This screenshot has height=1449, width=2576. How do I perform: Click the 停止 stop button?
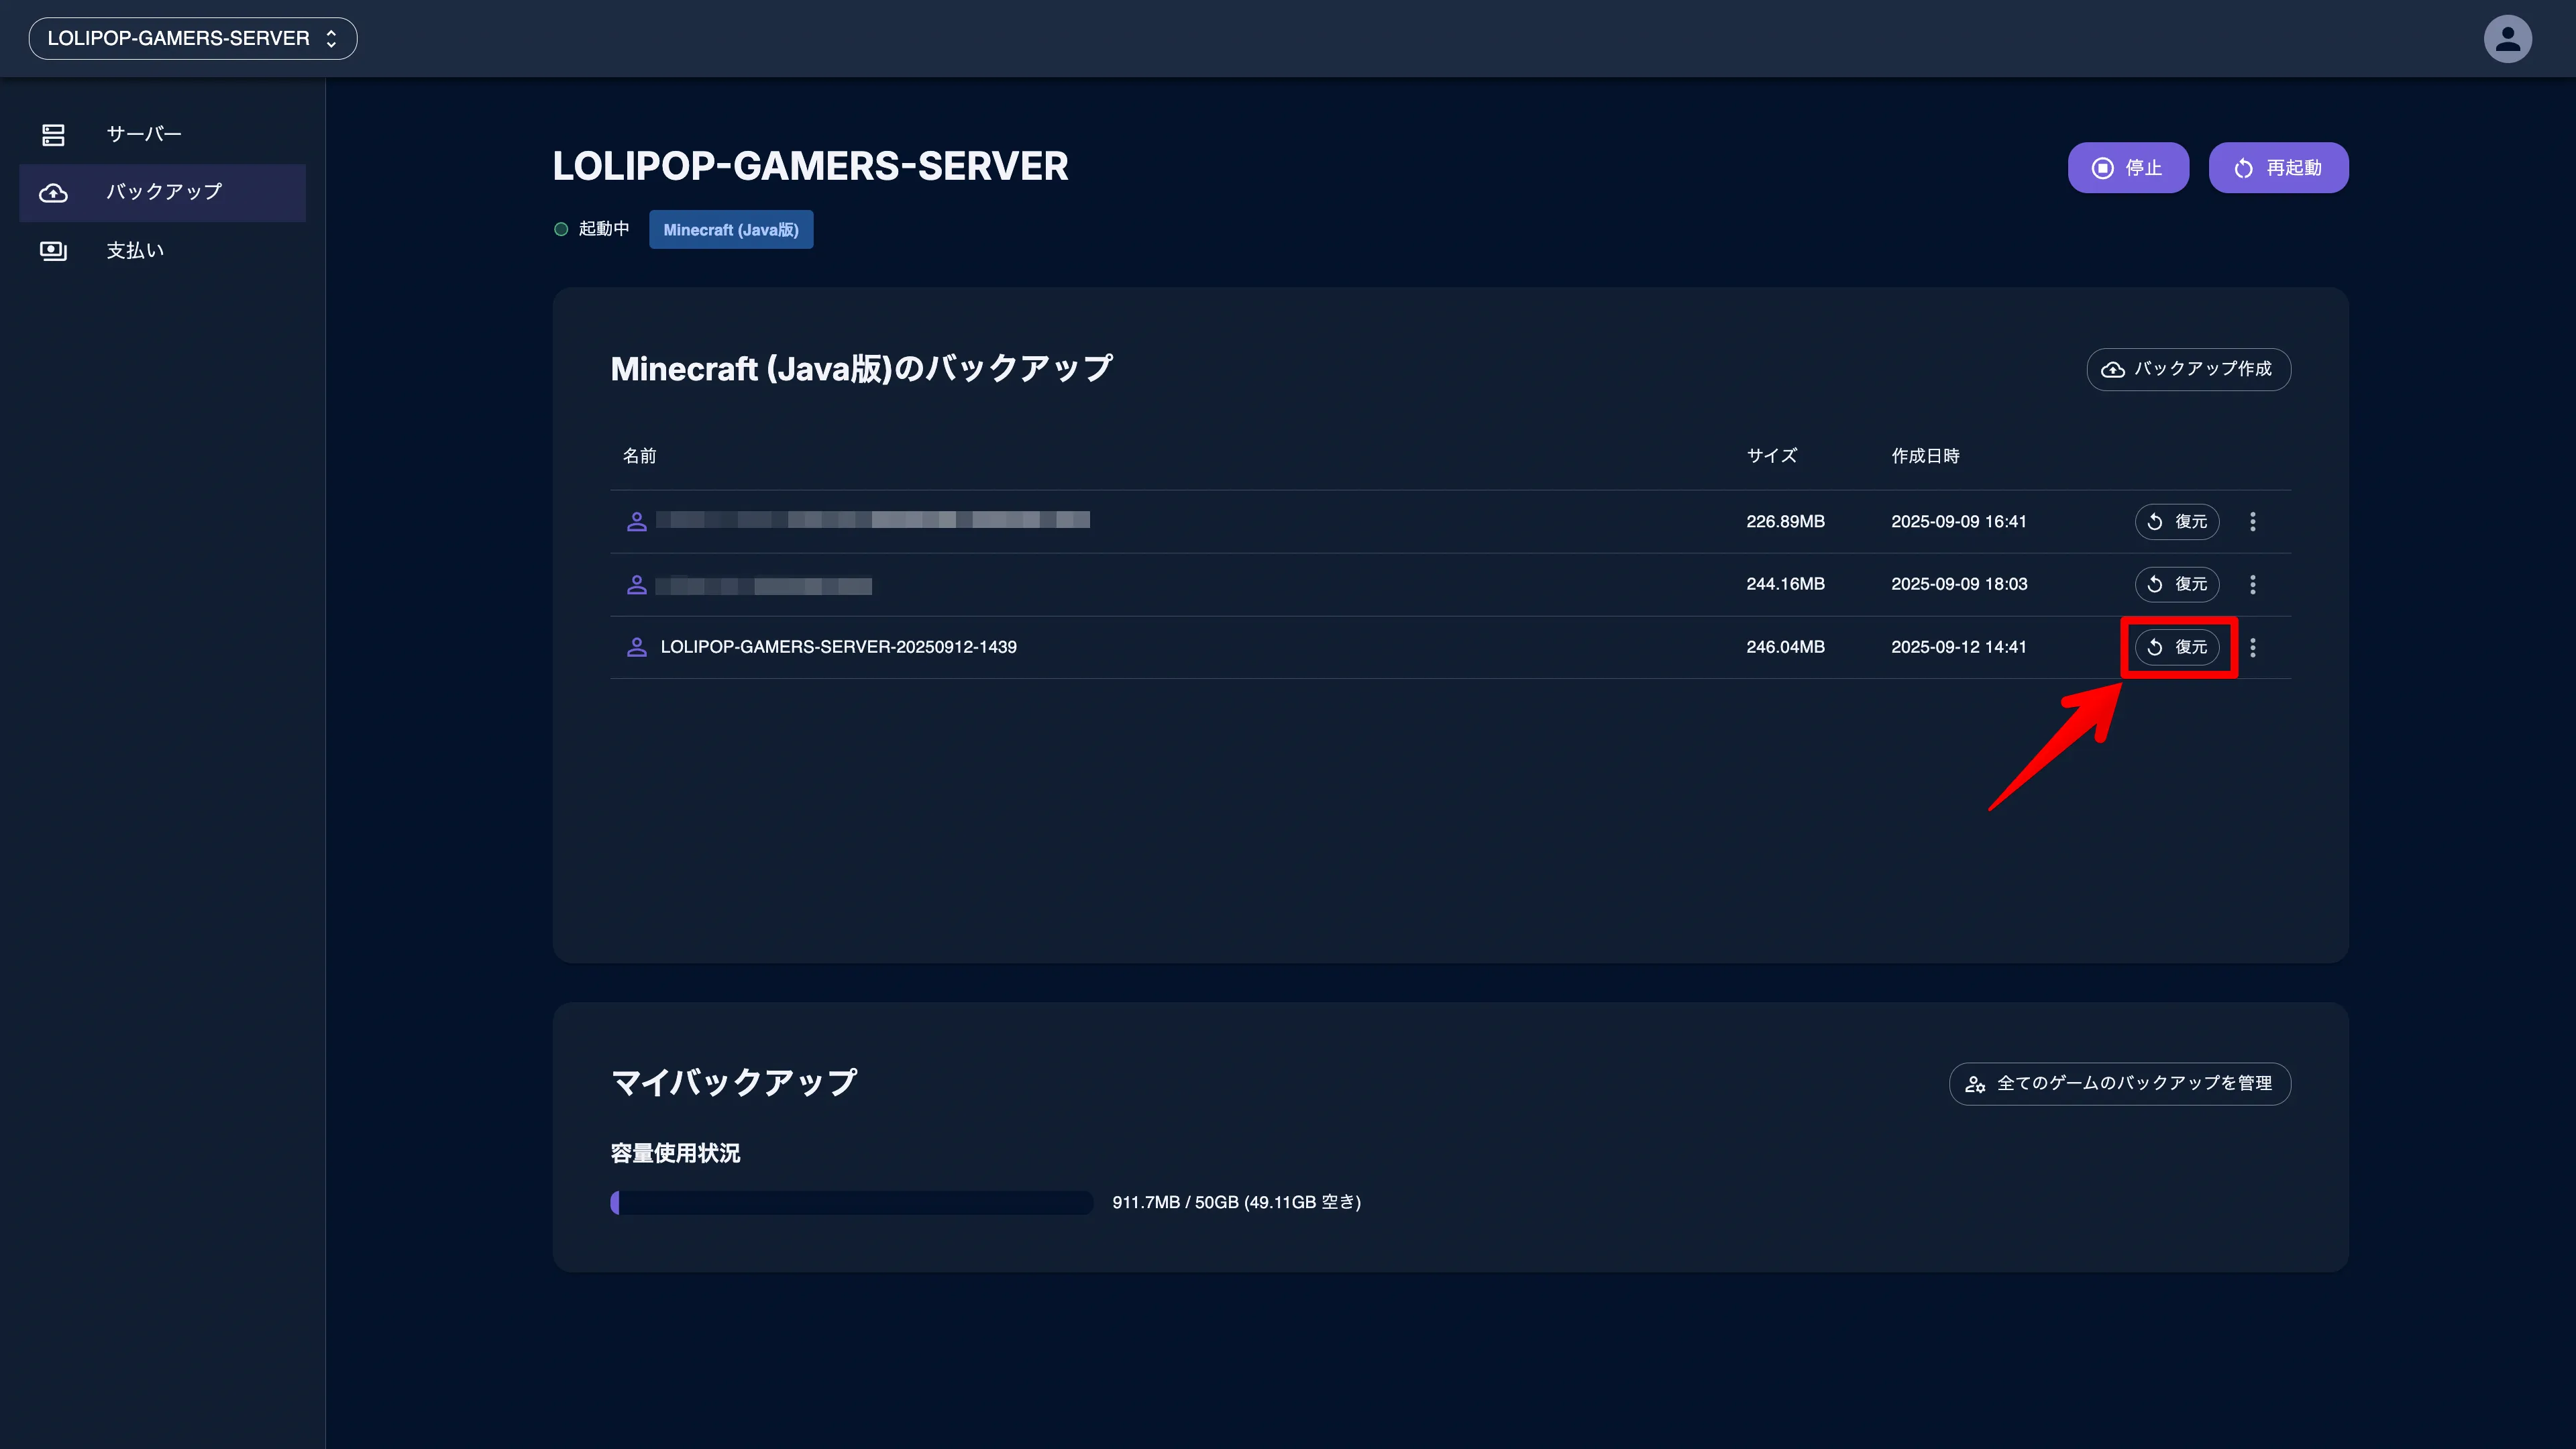(2127, 168)
